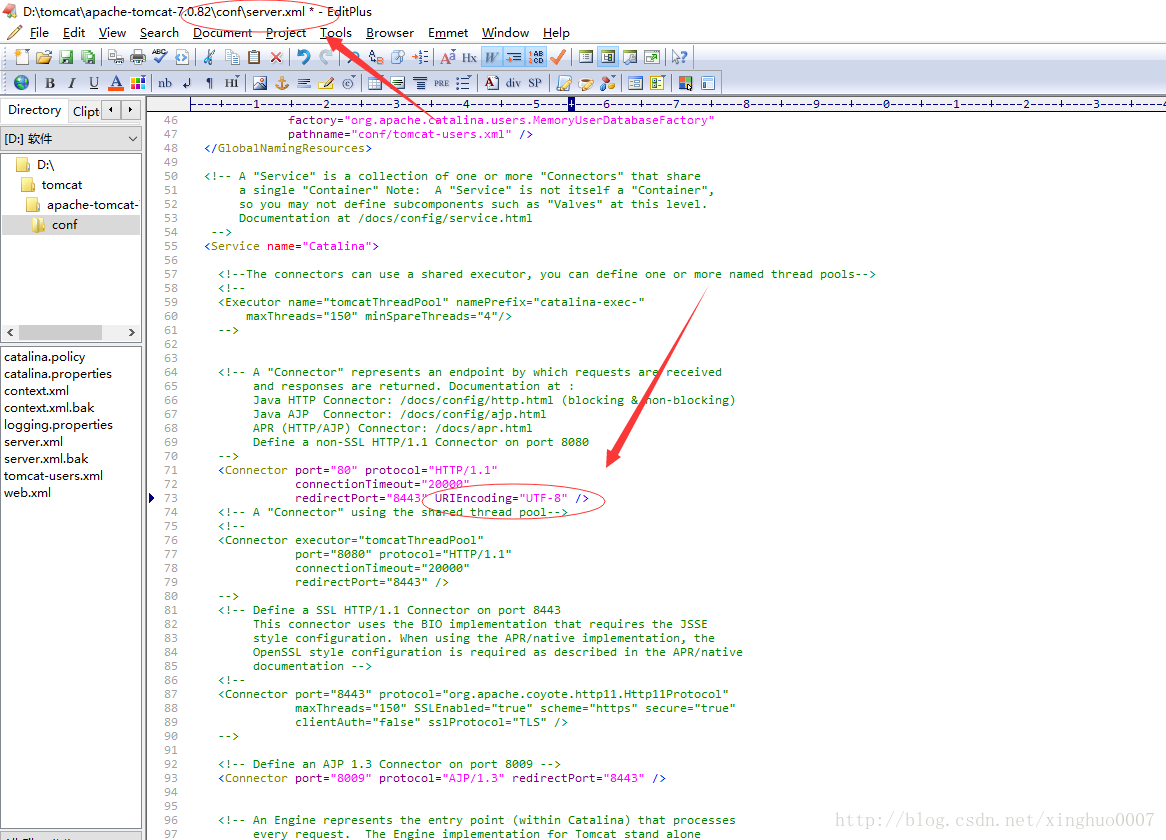Click the Go to Line icon
The image size is (1166, 840).
pos(420,57)
